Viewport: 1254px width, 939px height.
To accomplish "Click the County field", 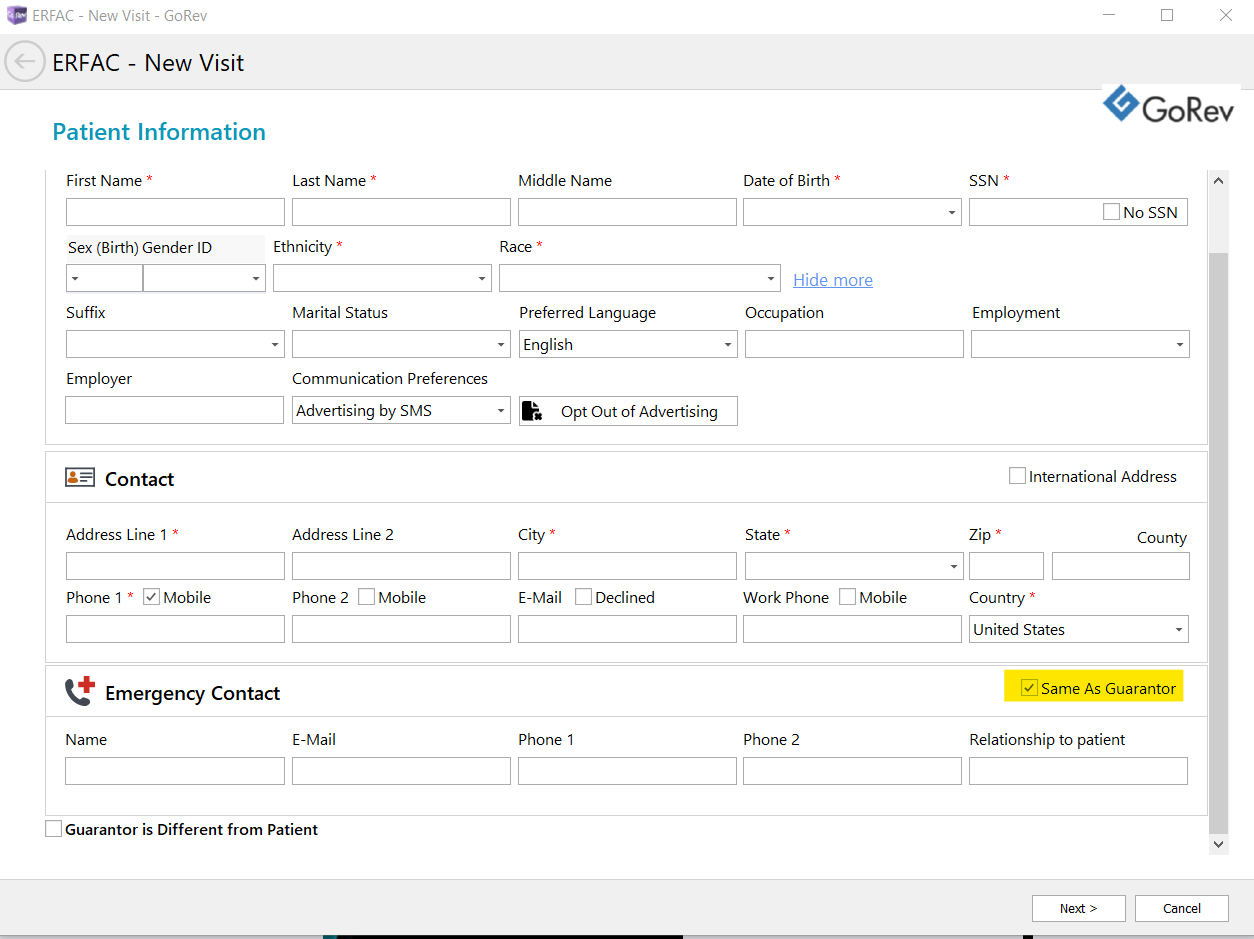I will 1121,566.
